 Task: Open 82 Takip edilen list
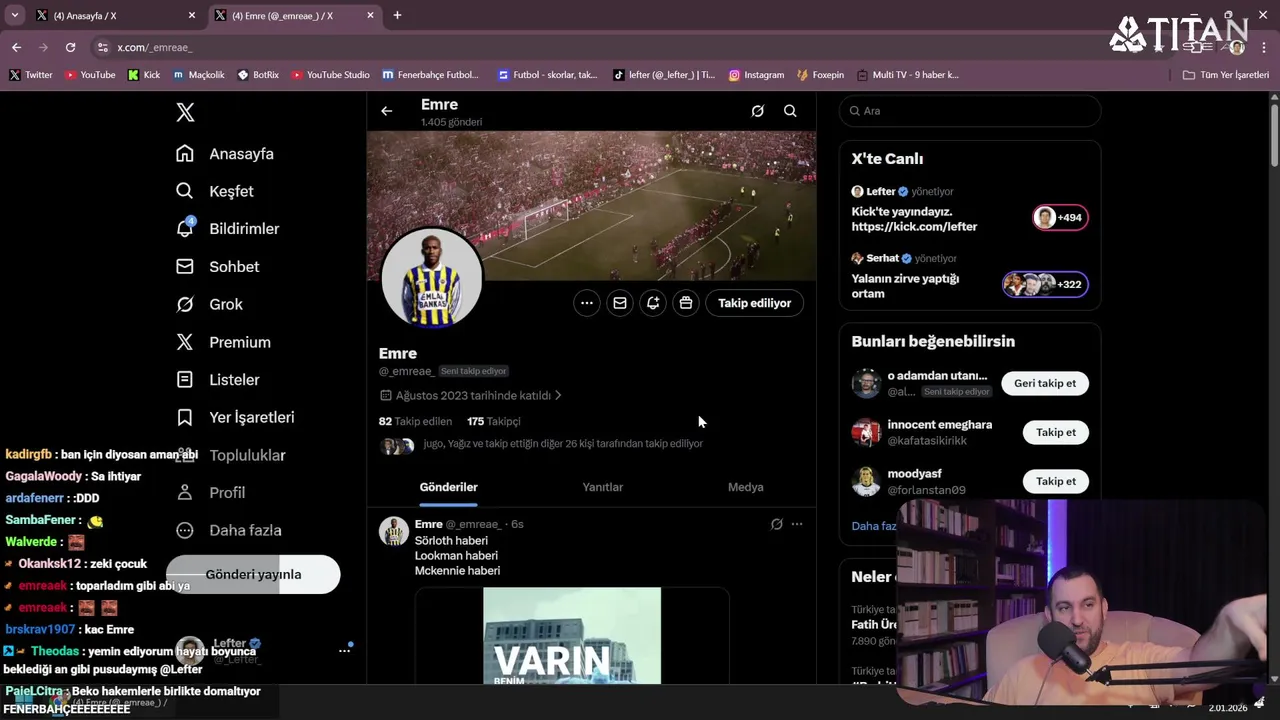tap(415, 422)
